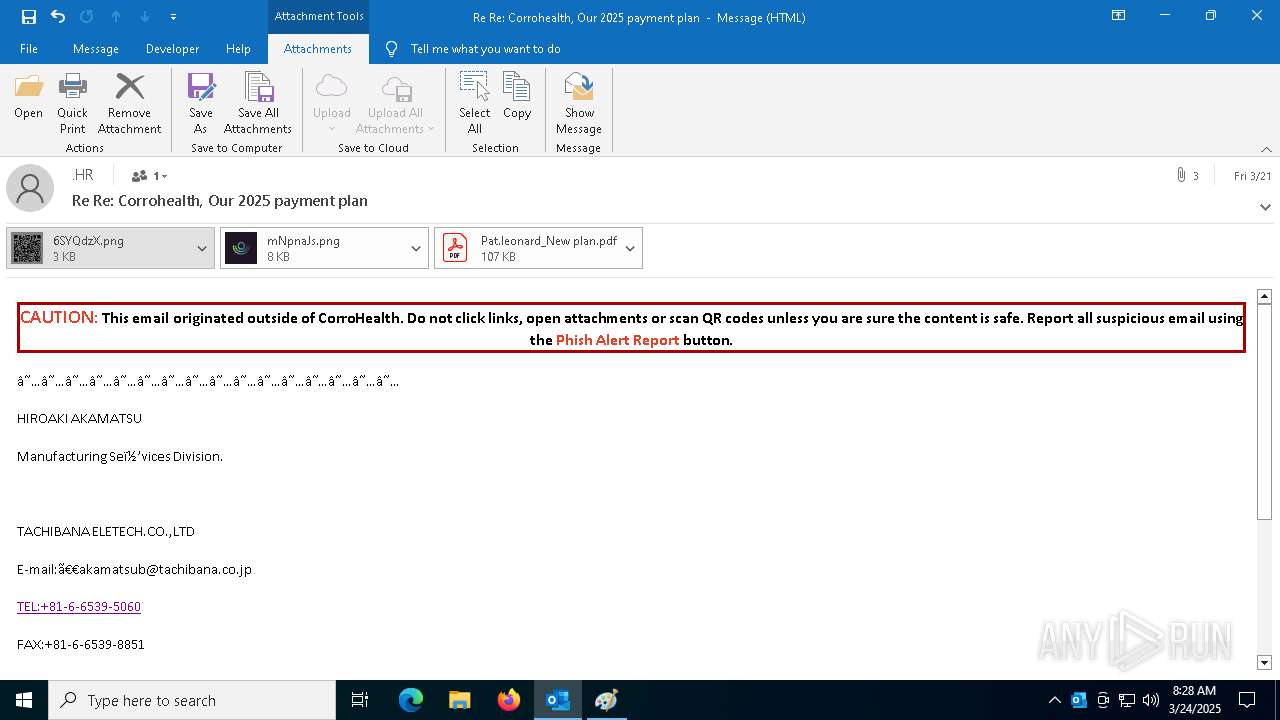Click the FAX:+81-6-6539-8851 text

tap(81, 645)
